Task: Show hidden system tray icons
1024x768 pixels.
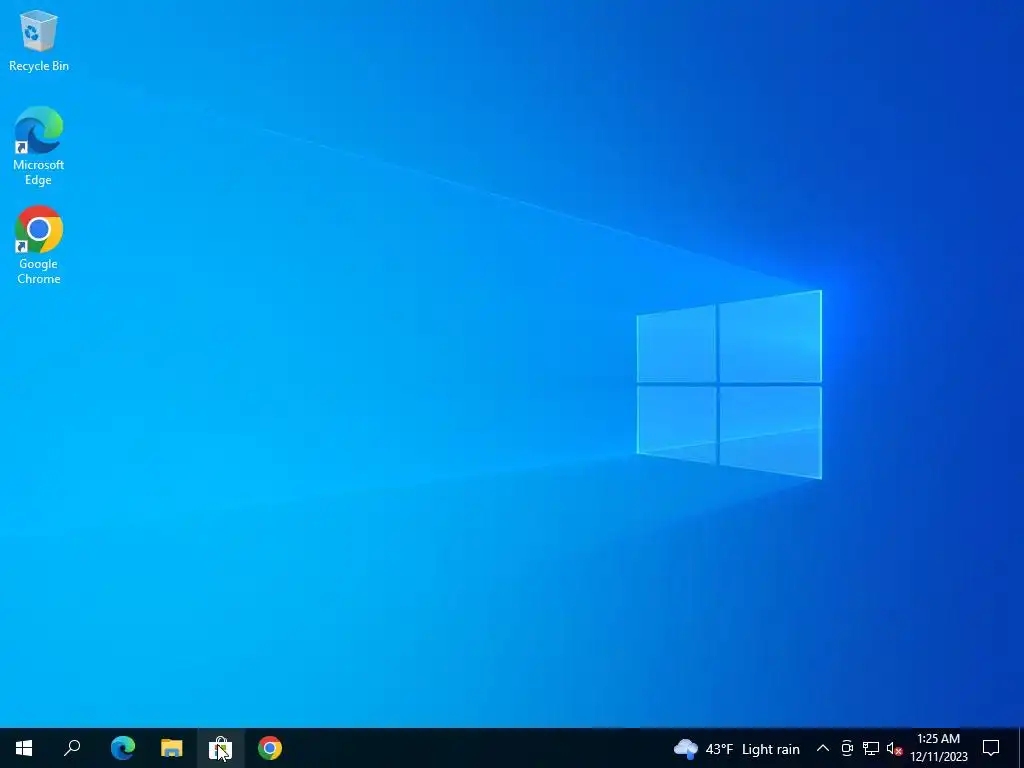Action: tap(823, 748)
